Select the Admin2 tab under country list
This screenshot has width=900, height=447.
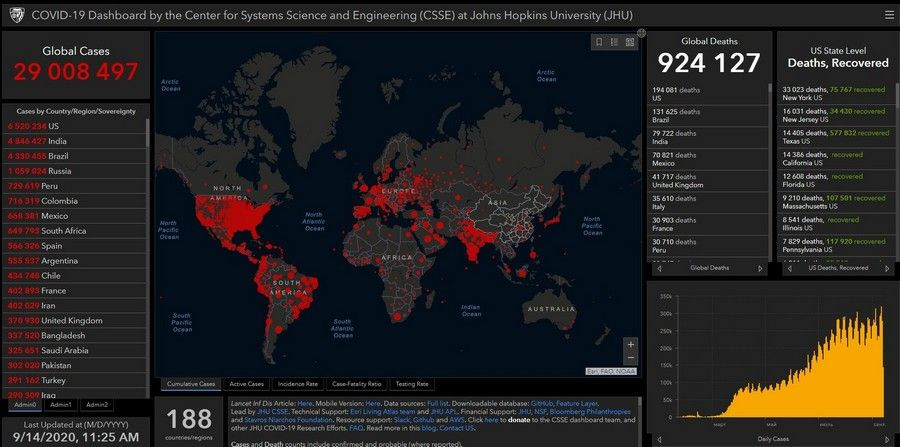point(97,404)
